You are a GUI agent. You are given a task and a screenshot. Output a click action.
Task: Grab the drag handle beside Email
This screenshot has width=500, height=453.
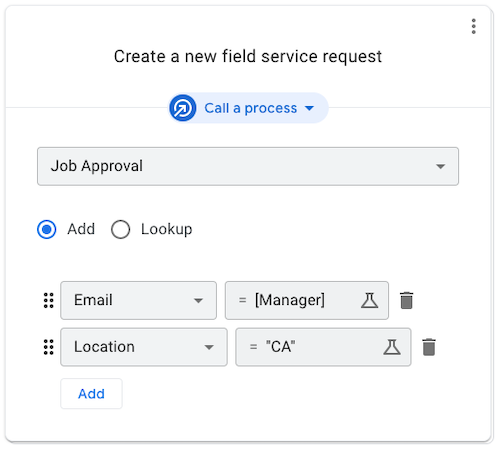(49, 300)
